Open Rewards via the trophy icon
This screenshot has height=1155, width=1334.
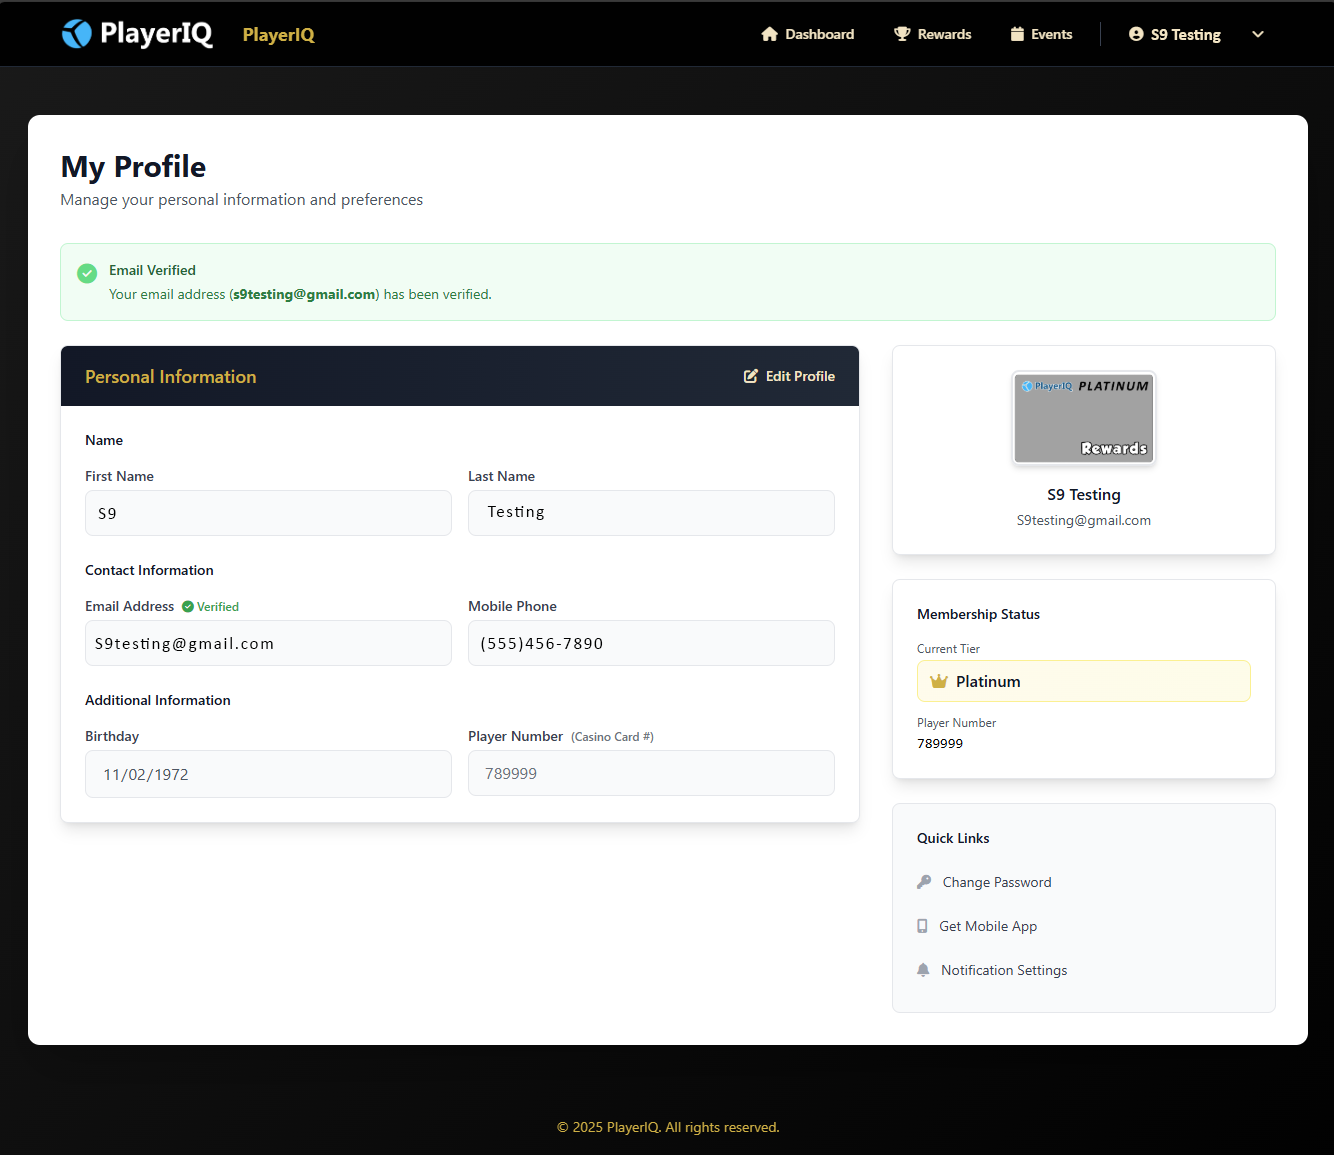901,33
